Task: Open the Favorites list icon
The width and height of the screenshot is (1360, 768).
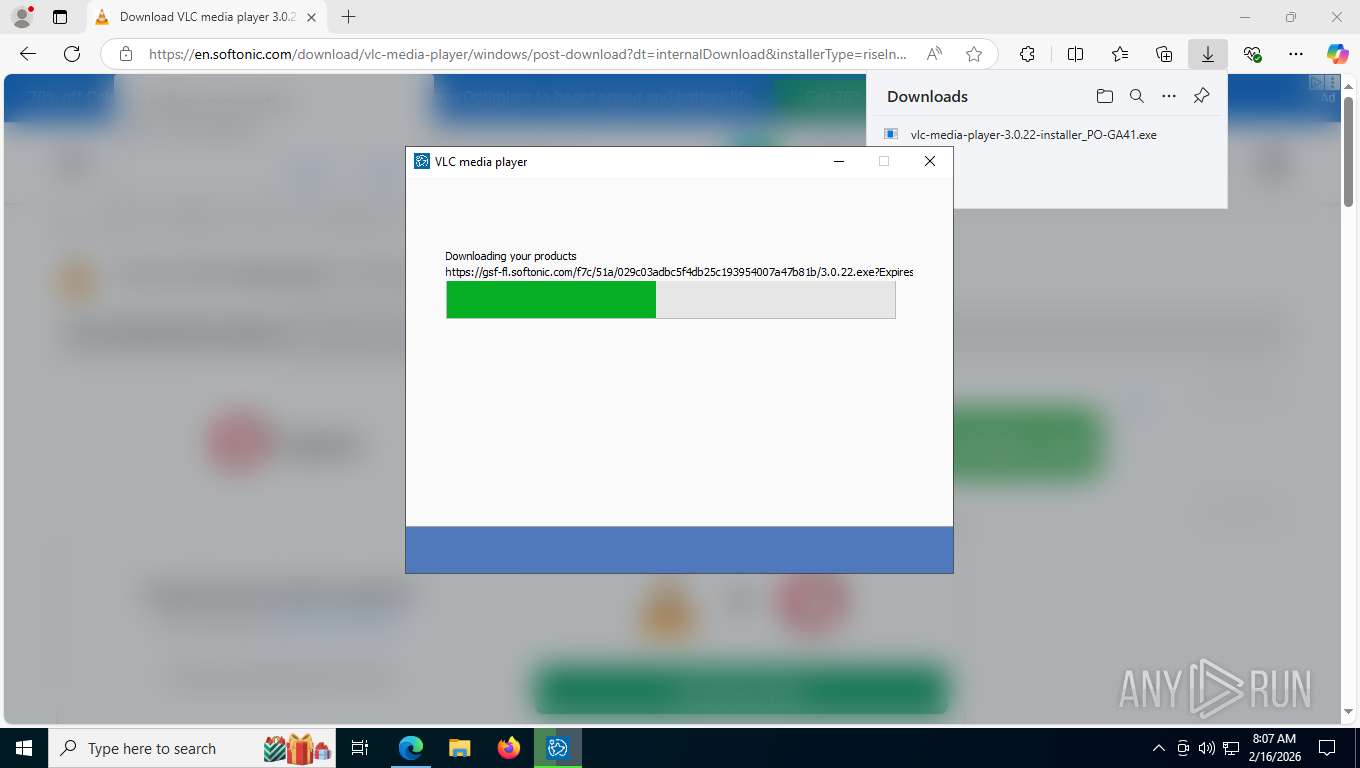Action: click(x=1119, y=54)
